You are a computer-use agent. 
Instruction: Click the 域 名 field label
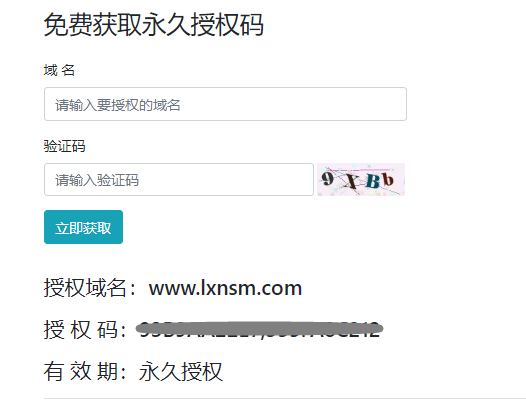[59, 70]
